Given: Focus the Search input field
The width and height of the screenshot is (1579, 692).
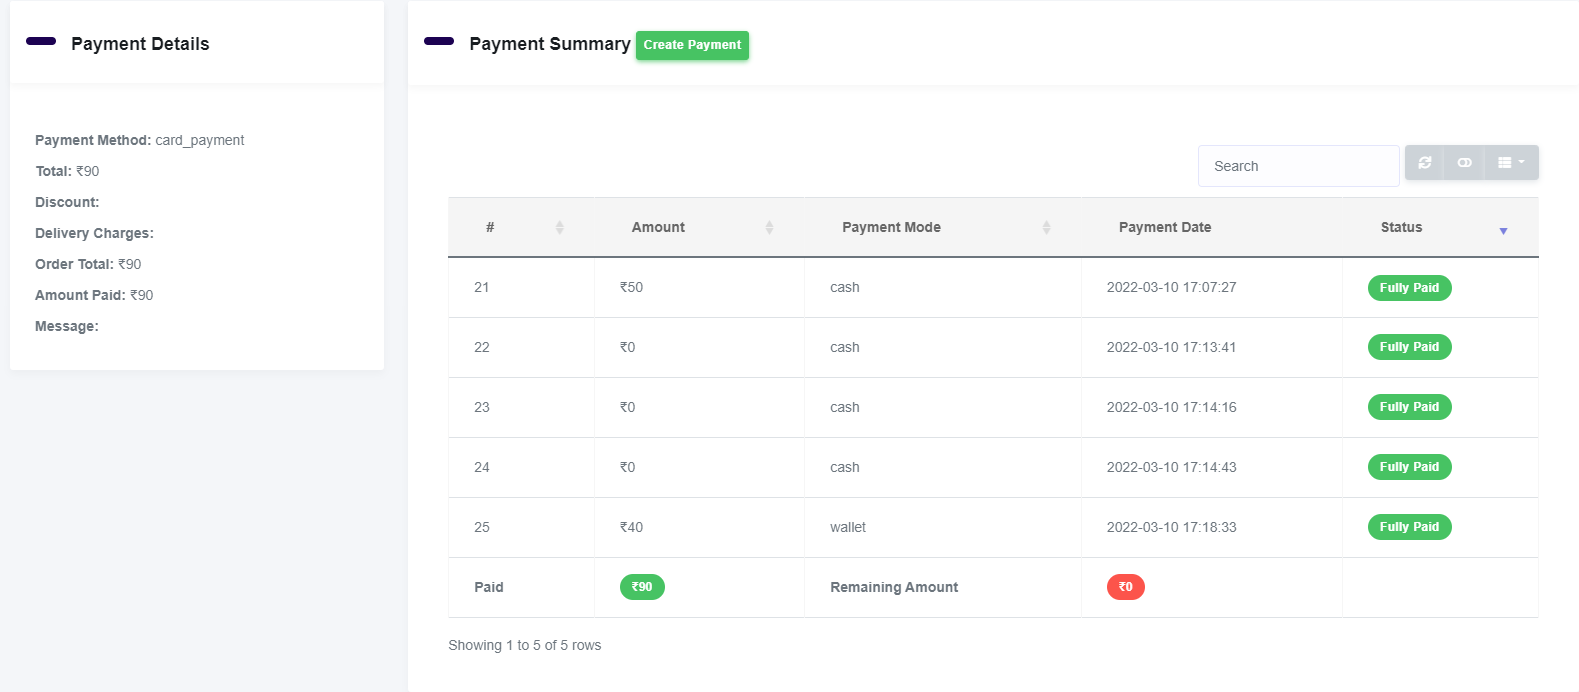Looking at the screenshot, I should click(1298, 166).
